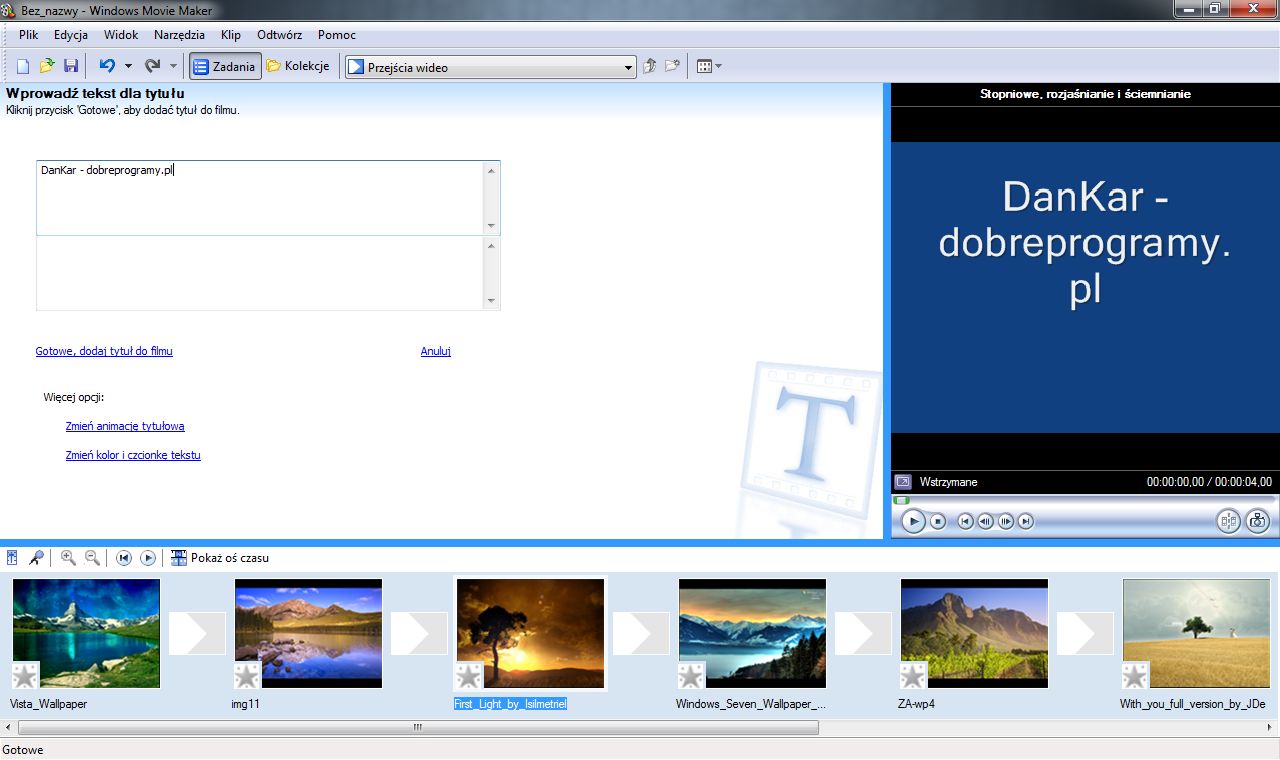Click 'Zmień kolor i czcionkę tekstu' link
Viewport: 1280px width, 760px height.
point(133,456)
